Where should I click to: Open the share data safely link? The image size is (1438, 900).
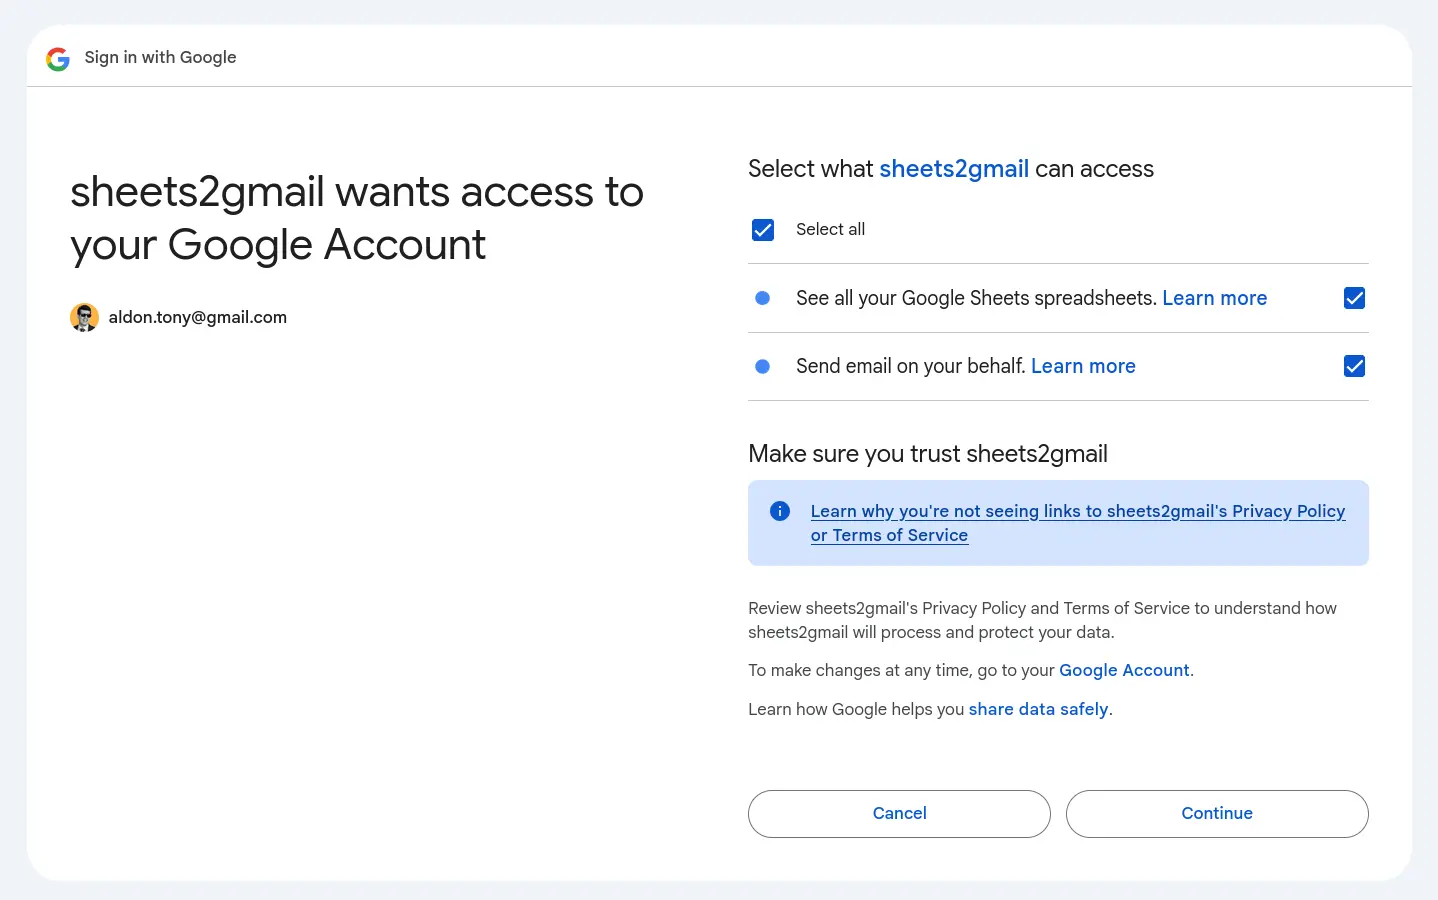click(1038, 709)
